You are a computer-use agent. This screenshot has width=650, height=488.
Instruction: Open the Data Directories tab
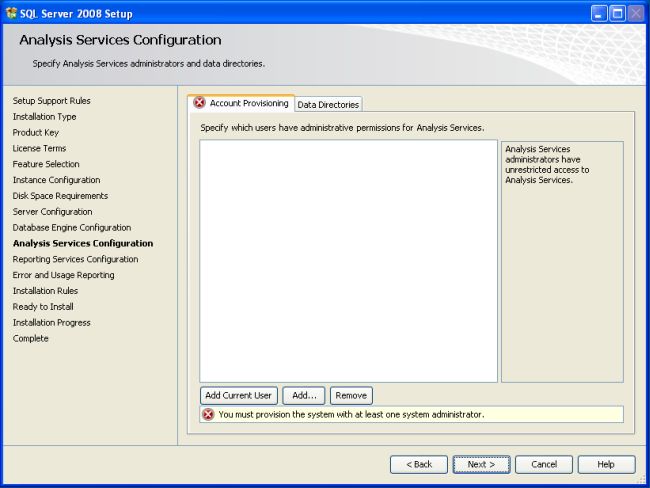(x=328, y=104)
